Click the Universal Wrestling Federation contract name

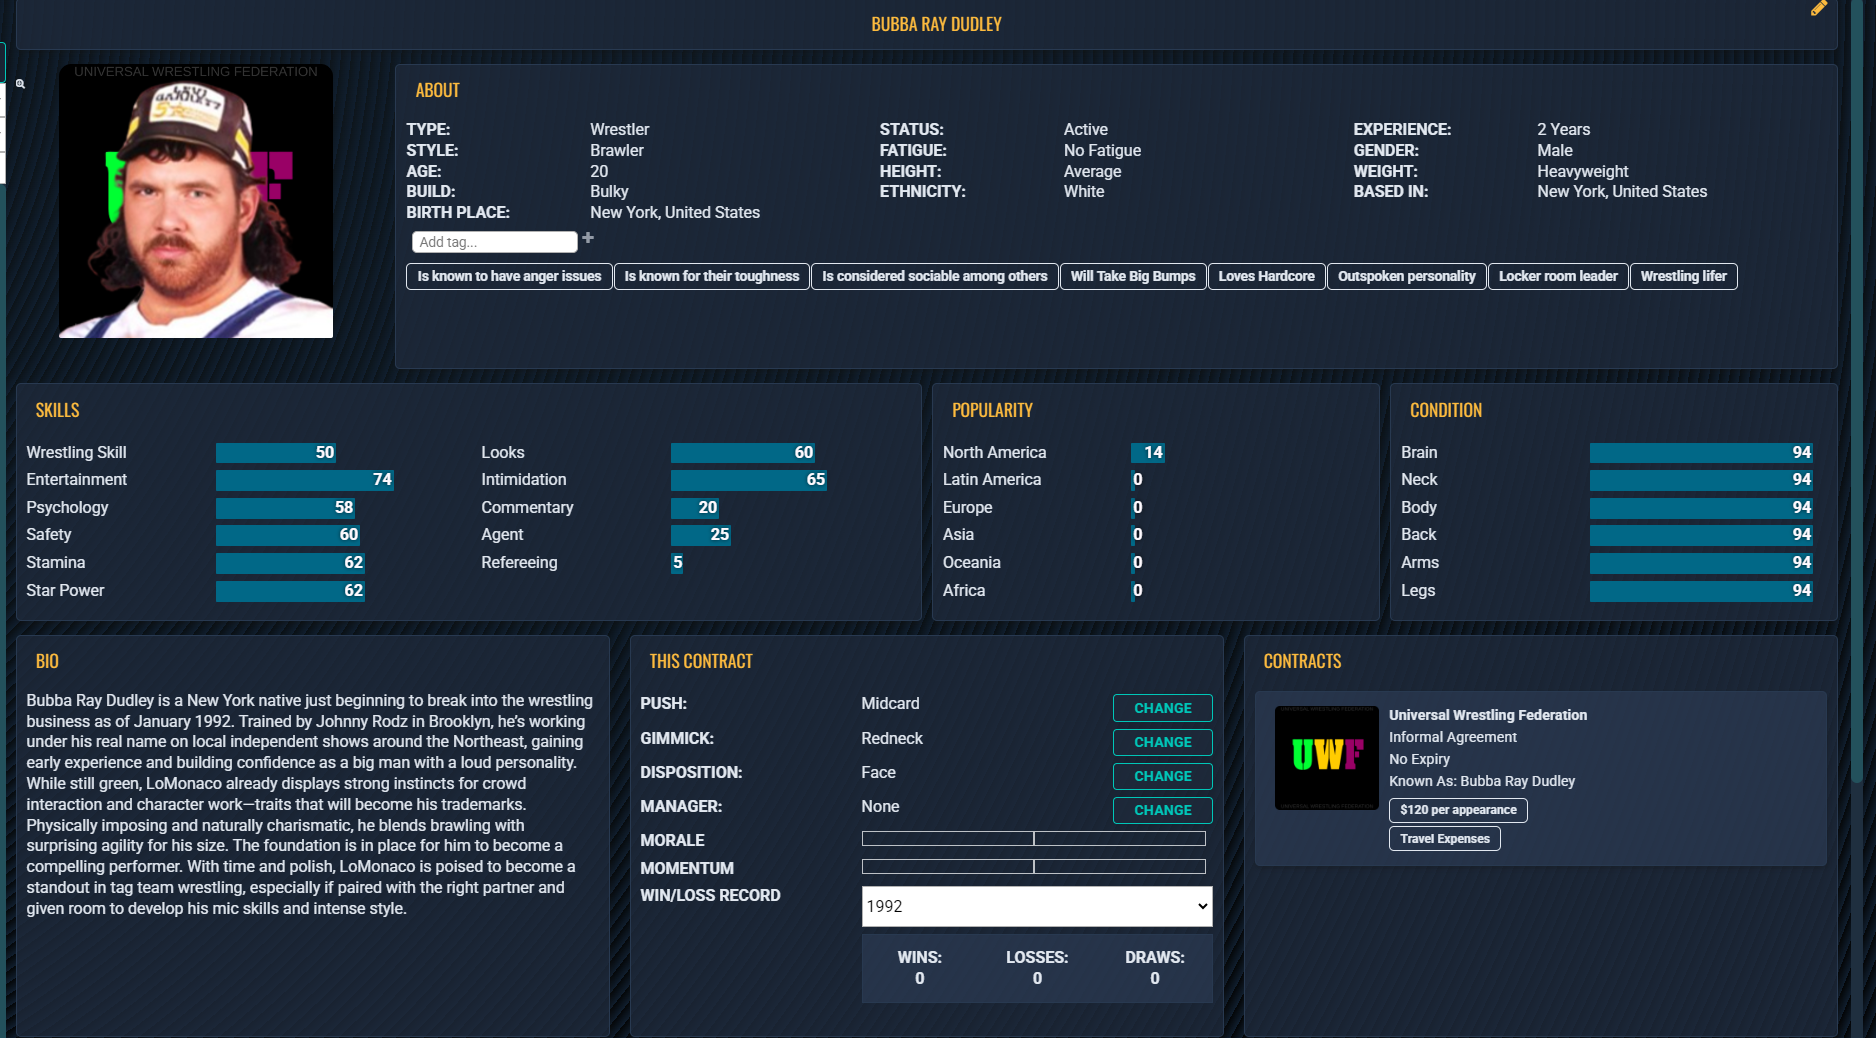coord(1487,715)
